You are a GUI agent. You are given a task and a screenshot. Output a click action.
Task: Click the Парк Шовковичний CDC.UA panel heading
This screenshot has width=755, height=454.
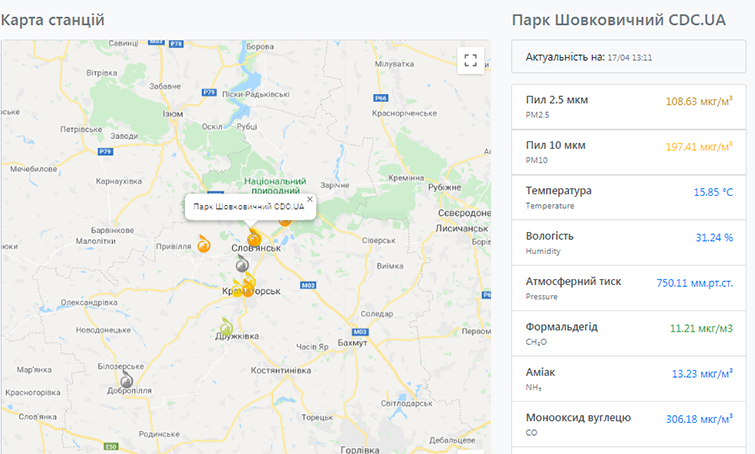[x=619, y=20]
